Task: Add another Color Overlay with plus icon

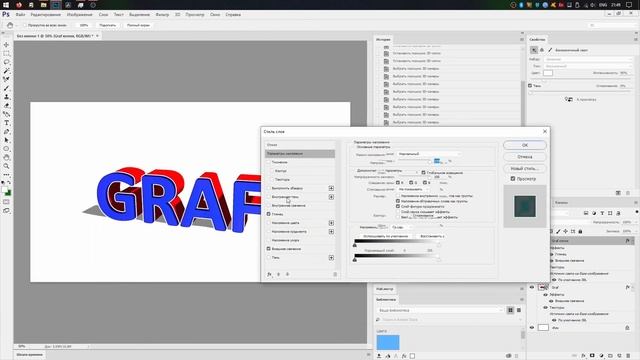Action: (x=331, y=223)
